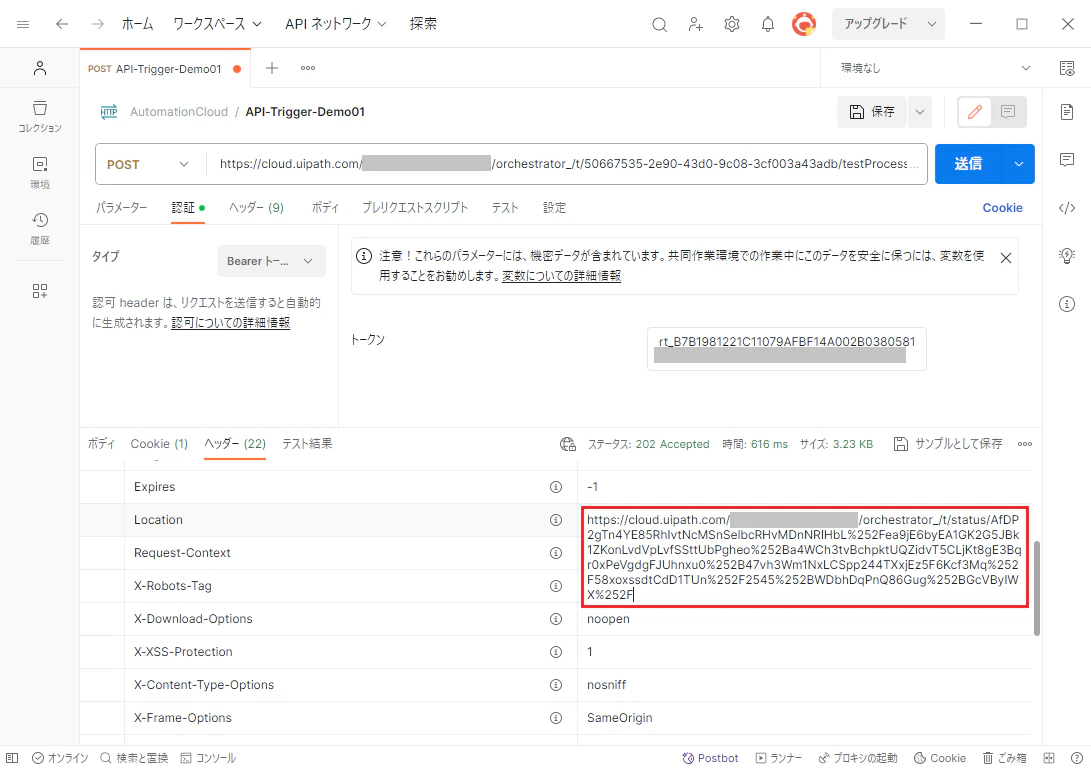This screenshot has height=770, width=1091.
Task: Open the save options dropdown arrow
Action: [919, 112]
